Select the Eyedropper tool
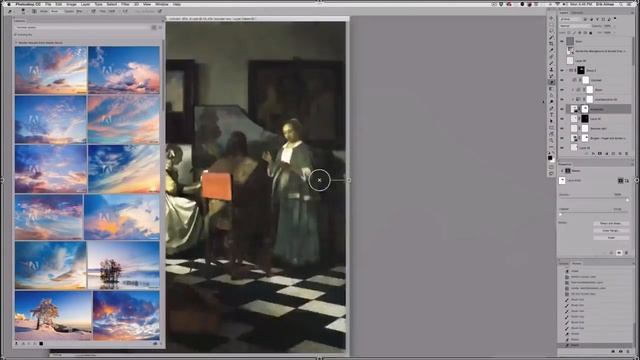 pos(551,50)
